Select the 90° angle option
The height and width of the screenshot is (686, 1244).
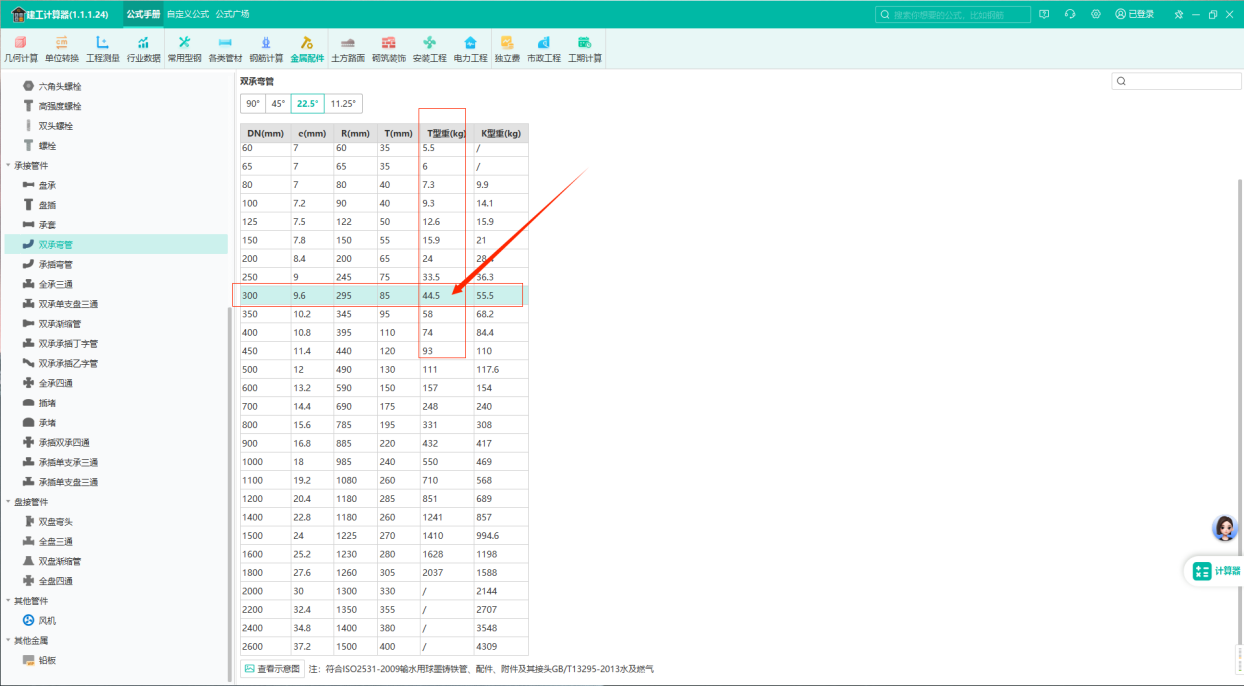253,103
